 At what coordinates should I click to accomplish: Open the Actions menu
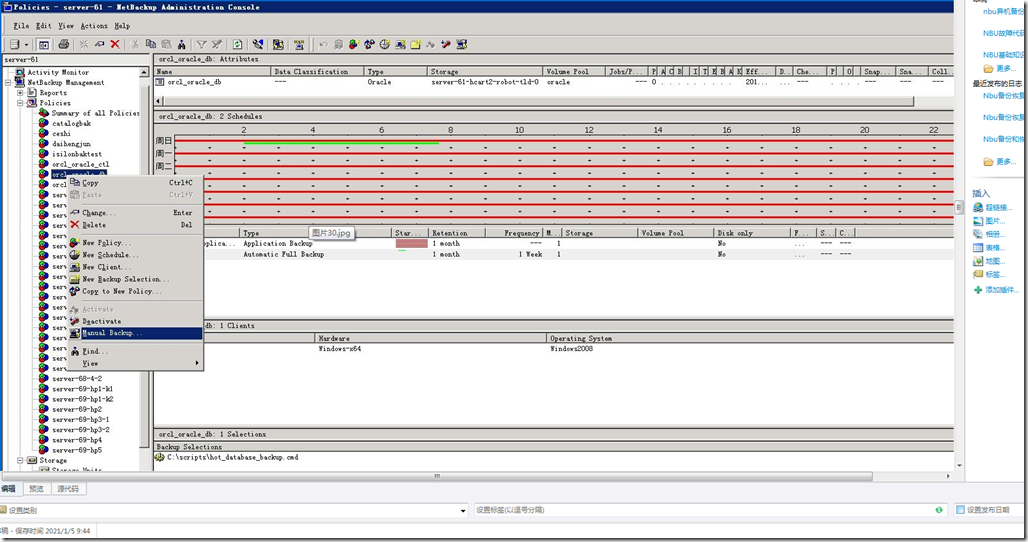tap(94, 25)
